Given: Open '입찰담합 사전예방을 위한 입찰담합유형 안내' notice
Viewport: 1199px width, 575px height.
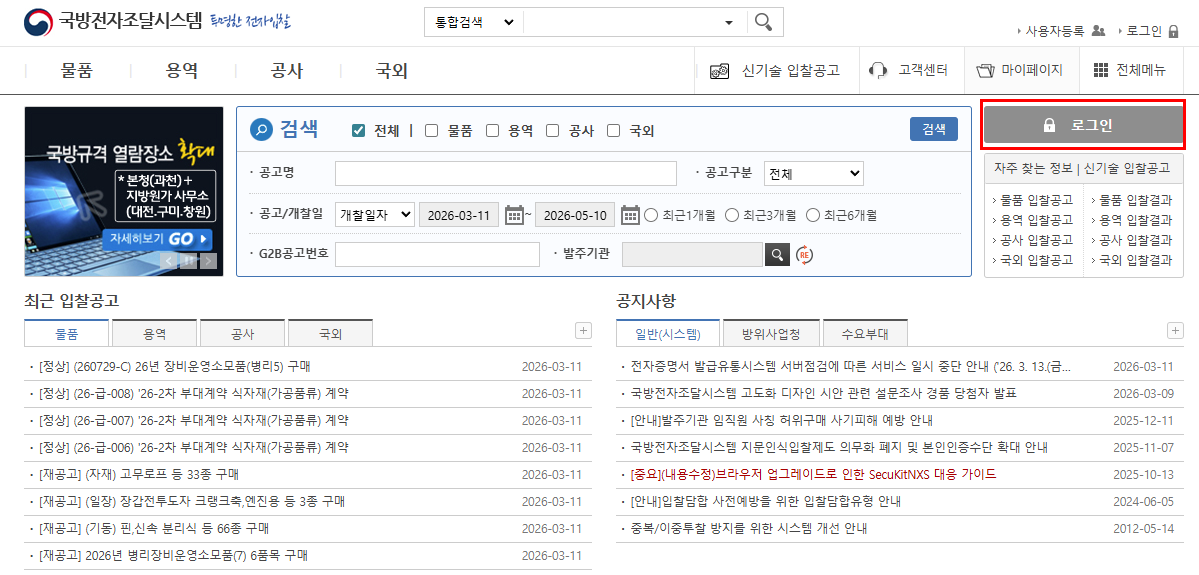Looking at the screenshot, I should click(766, 502).
